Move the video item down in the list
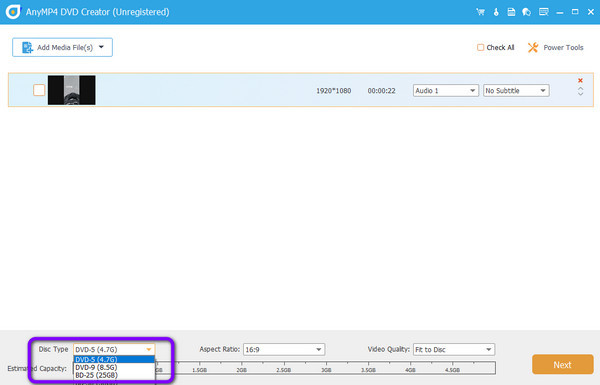The image size is (600, 385). [x=580, y=93]
